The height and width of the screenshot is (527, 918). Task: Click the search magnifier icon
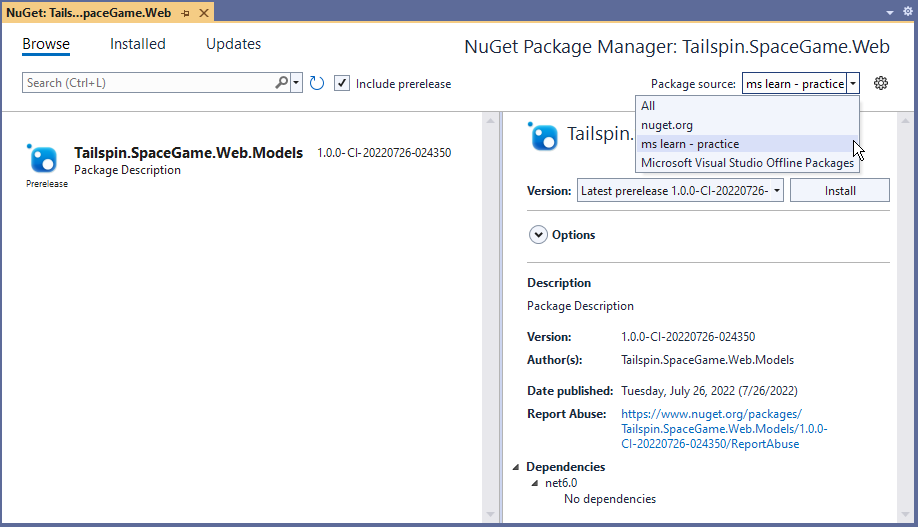point(282,83)
